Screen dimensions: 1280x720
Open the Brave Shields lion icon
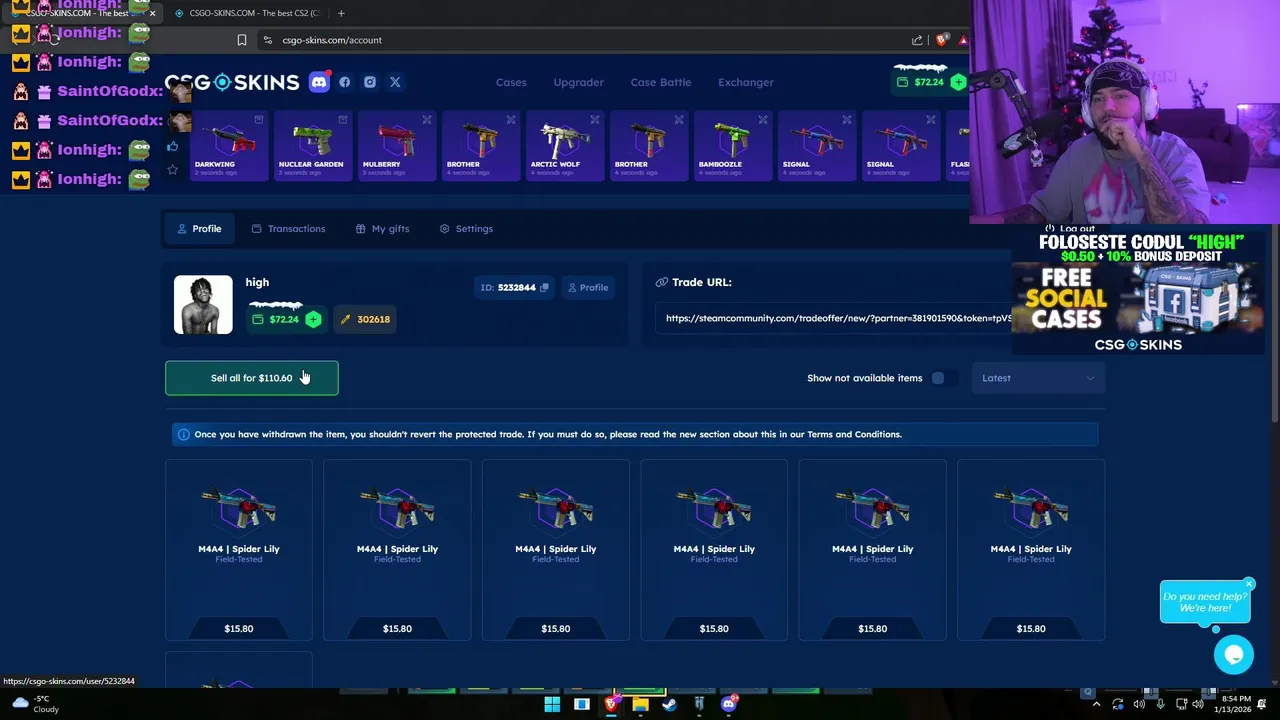coord(941,40)
